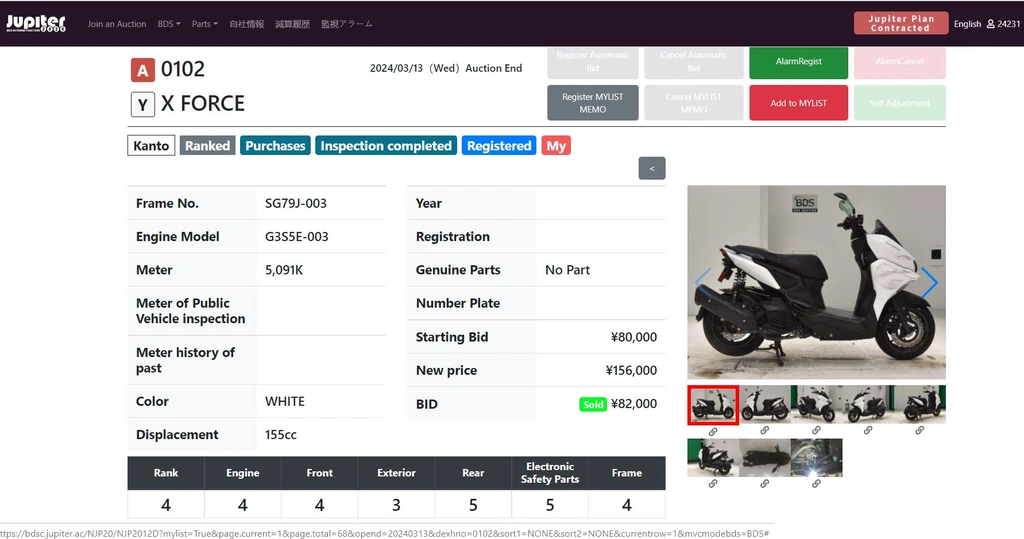The width and height of the screenshot is (1024, 539).
Task: Click Jupiter Plan Contracted button
Action: coord(901,23)
